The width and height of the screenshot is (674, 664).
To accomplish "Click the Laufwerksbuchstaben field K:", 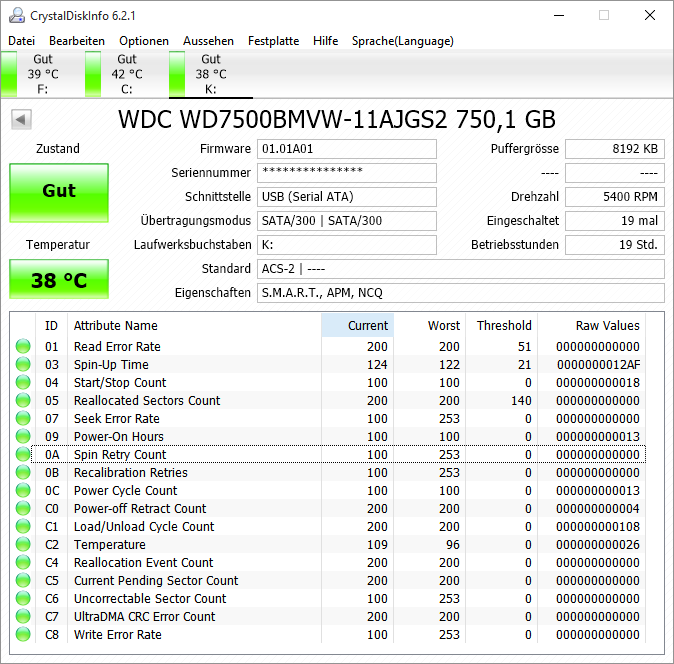I will [x=347, y=245].
